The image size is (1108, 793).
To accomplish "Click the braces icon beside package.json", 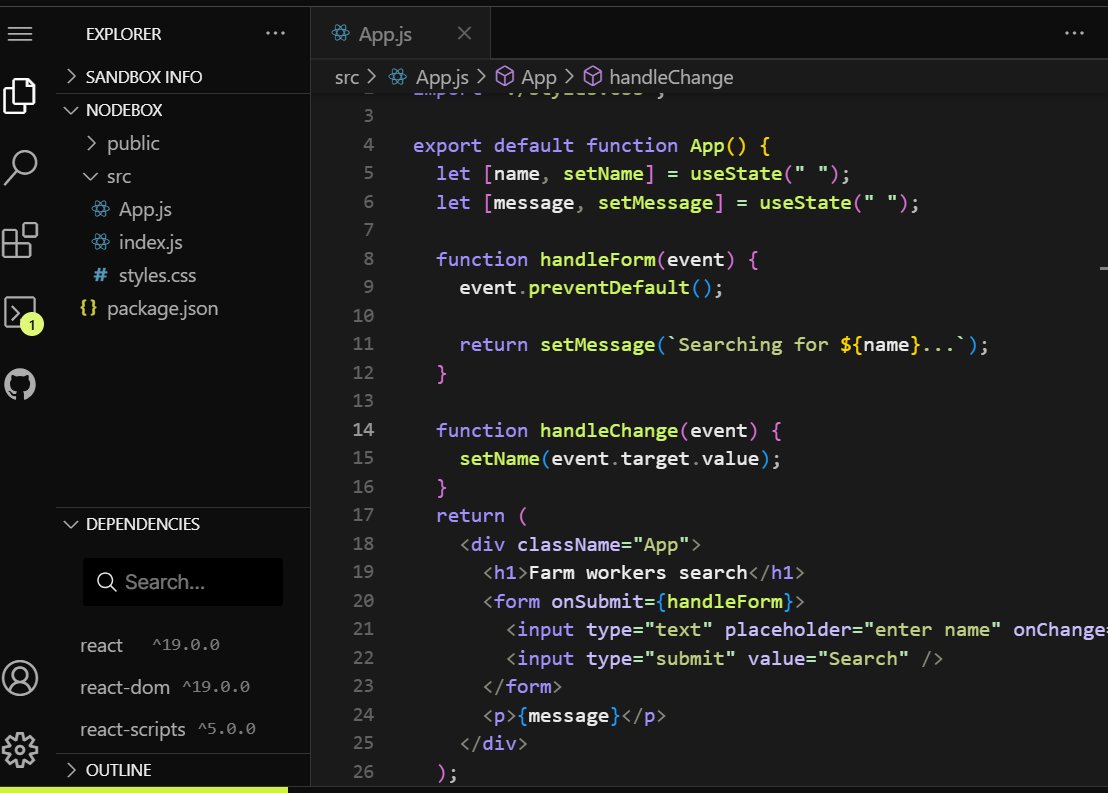I will pos(88,307).
